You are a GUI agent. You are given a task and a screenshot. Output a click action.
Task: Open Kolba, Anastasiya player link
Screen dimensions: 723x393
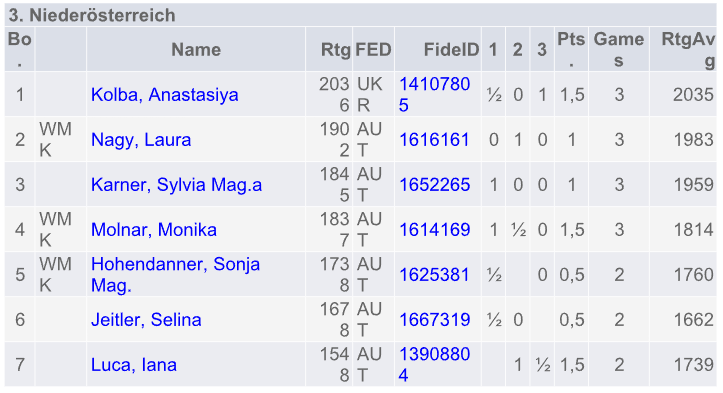pyautogui.click(x=165, y=95)
